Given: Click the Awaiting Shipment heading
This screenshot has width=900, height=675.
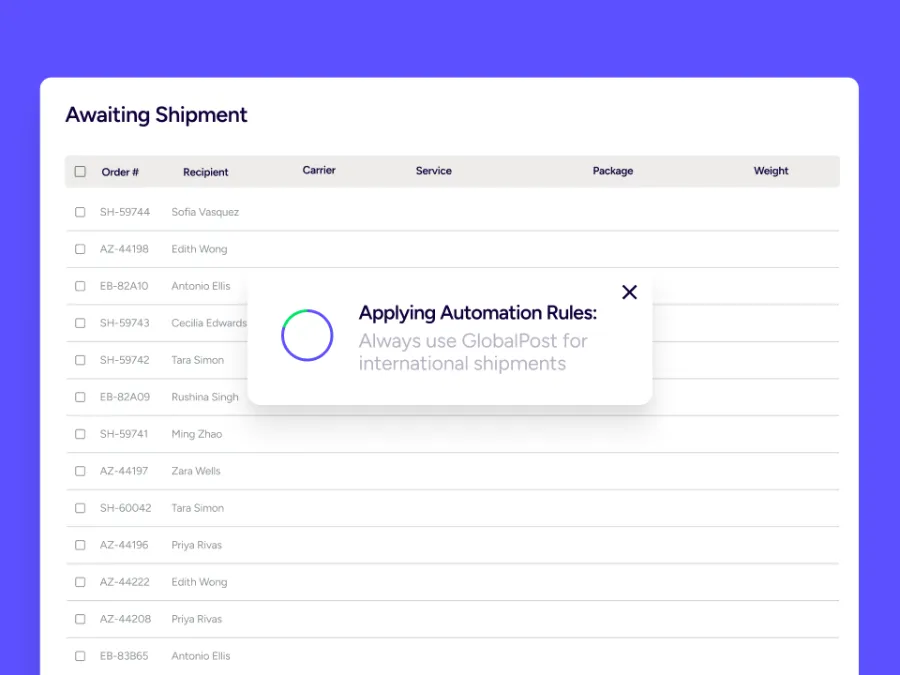Looking at the screenshot, I should click(x=156, y=115).
